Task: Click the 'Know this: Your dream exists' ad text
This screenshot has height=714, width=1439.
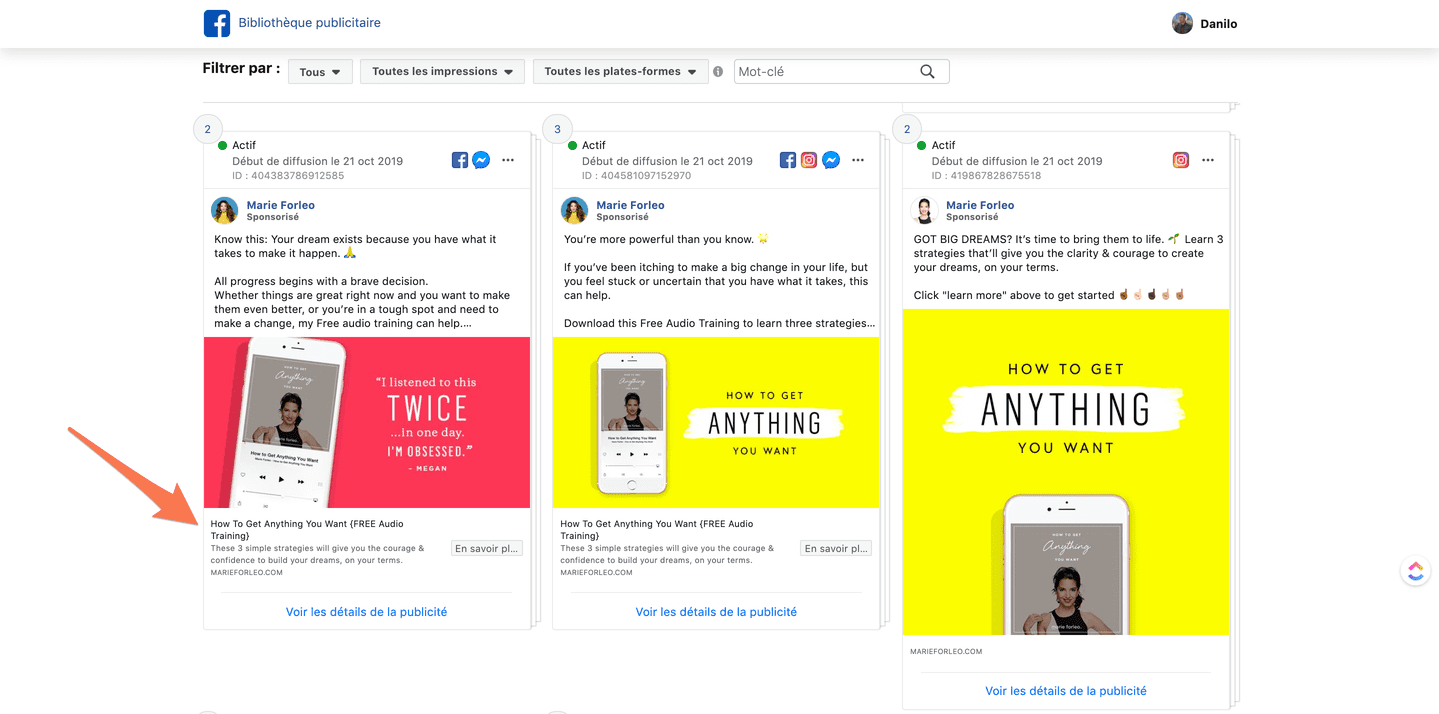Action: point(362,281)
